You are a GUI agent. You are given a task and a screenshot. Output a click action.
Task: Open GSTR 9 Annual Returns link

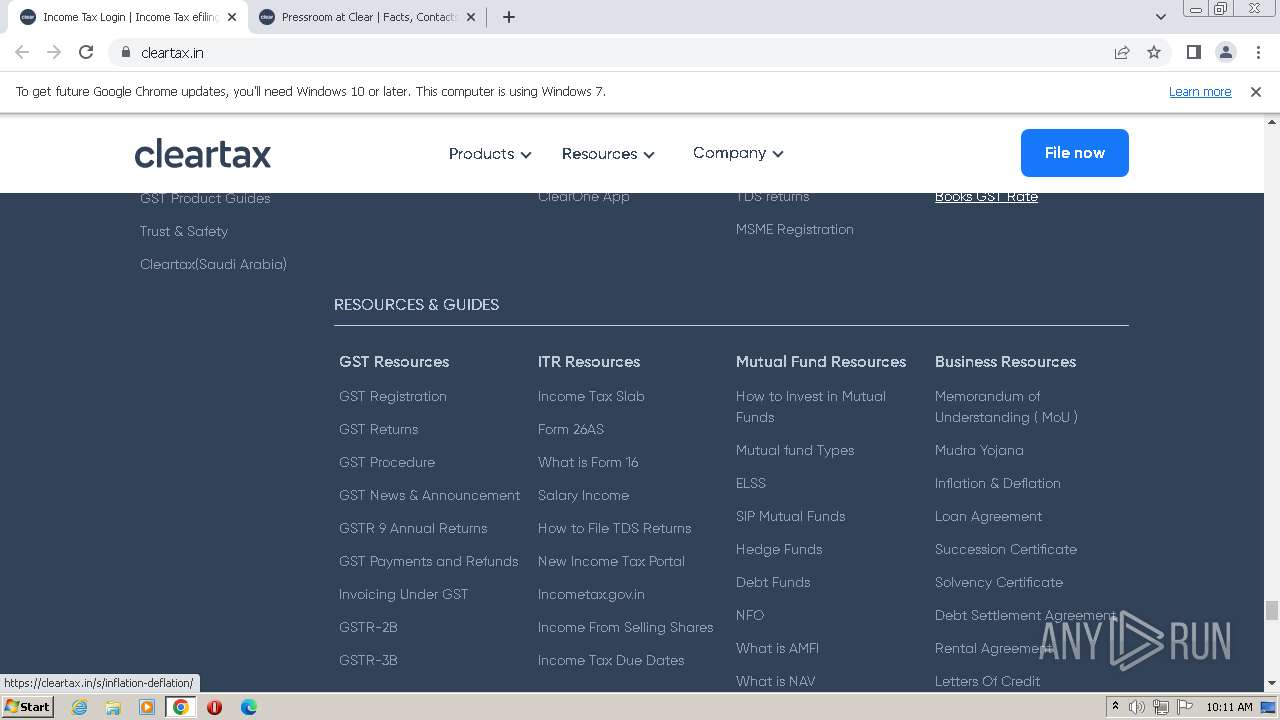[413, 528]
